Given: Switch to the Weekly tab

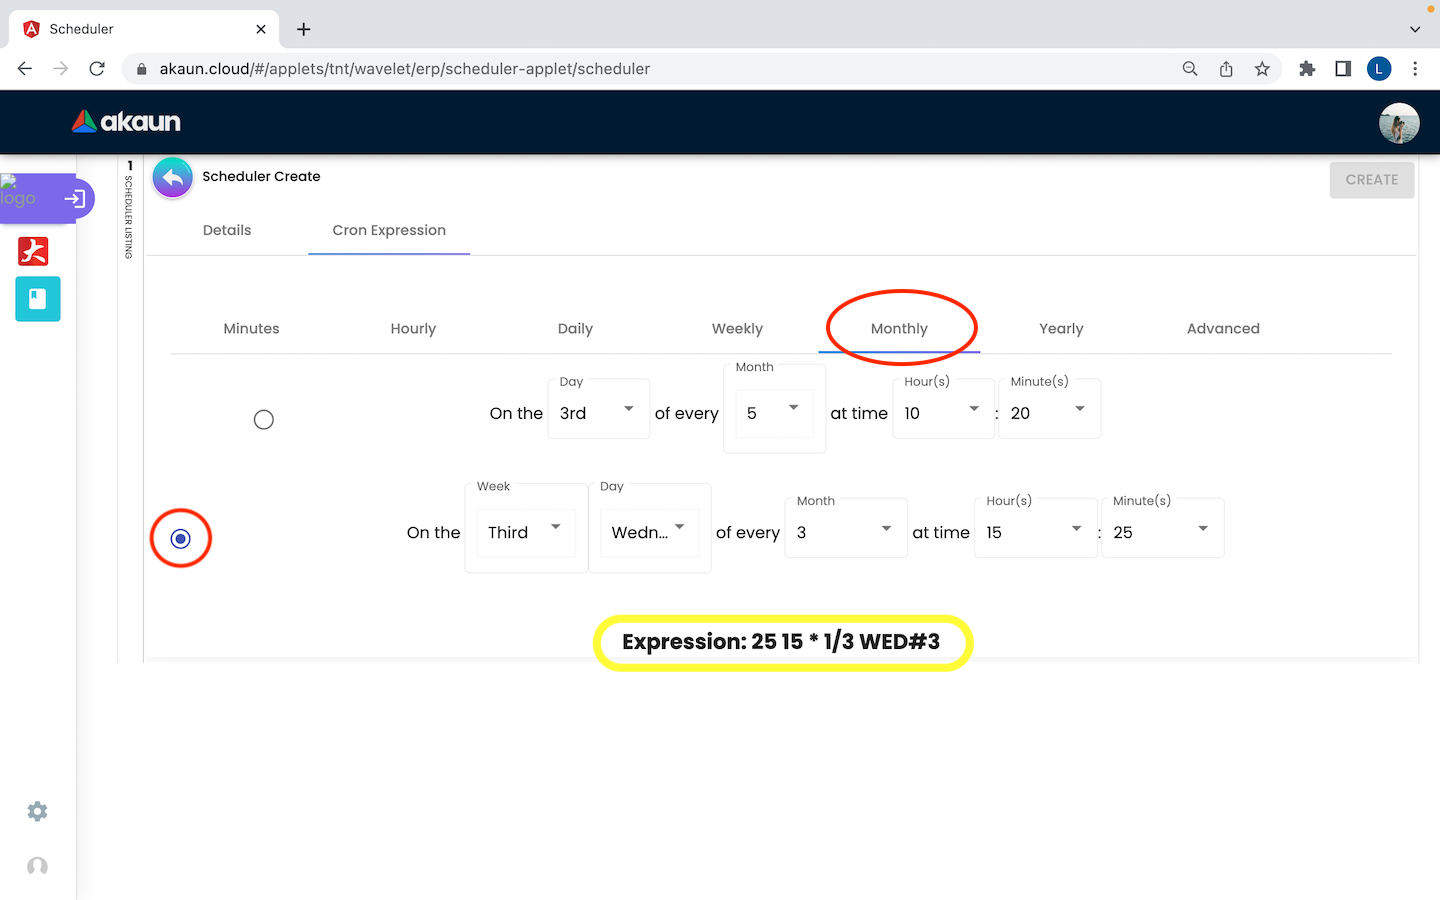Looking at the screenshot, I should 737,329.
